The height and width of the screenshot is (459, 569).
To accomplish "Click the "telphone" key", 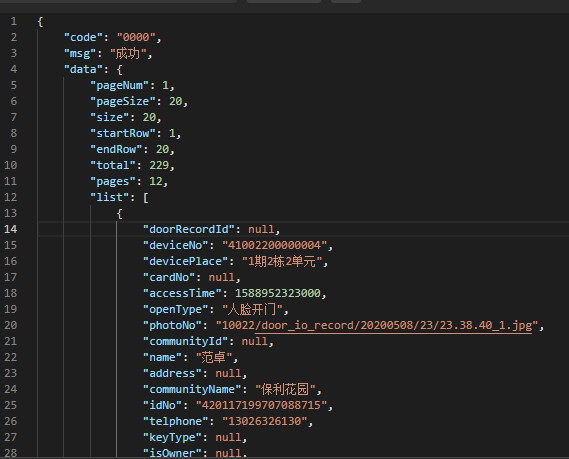I will tap(176, 421).
